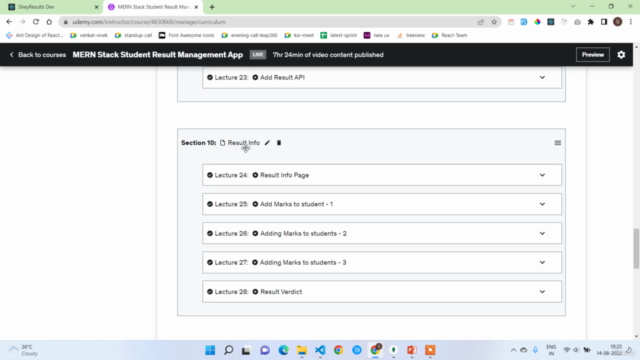640x360 pixels.
Task: Open the calendar extension icon
Action: [511, 22]
